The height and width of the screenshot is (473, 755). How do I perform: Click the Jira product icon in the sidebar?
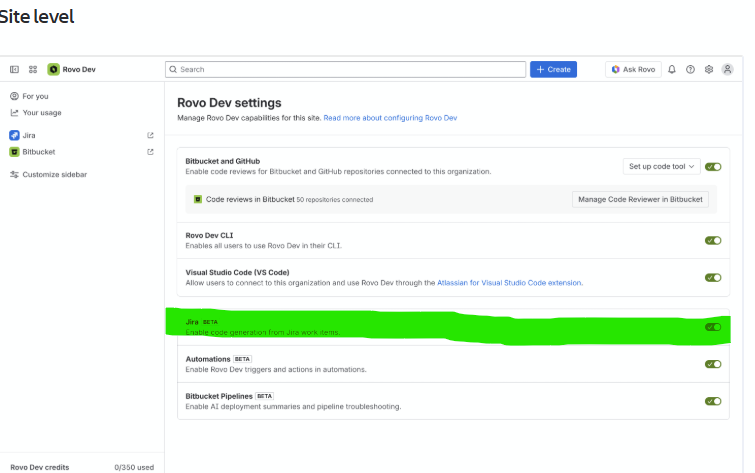[x=14, y=135]
